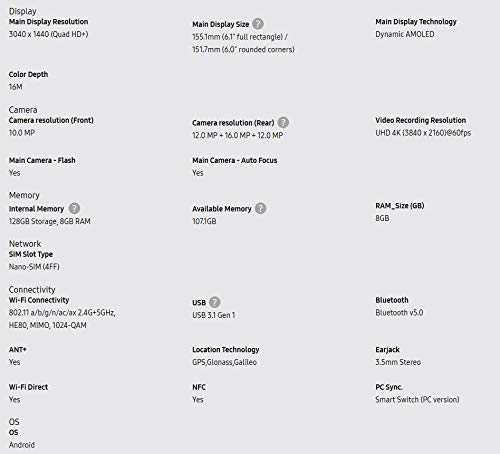Screen dimensions: 500x454
Task: Select the Display section heading
Action: (23, 11)
